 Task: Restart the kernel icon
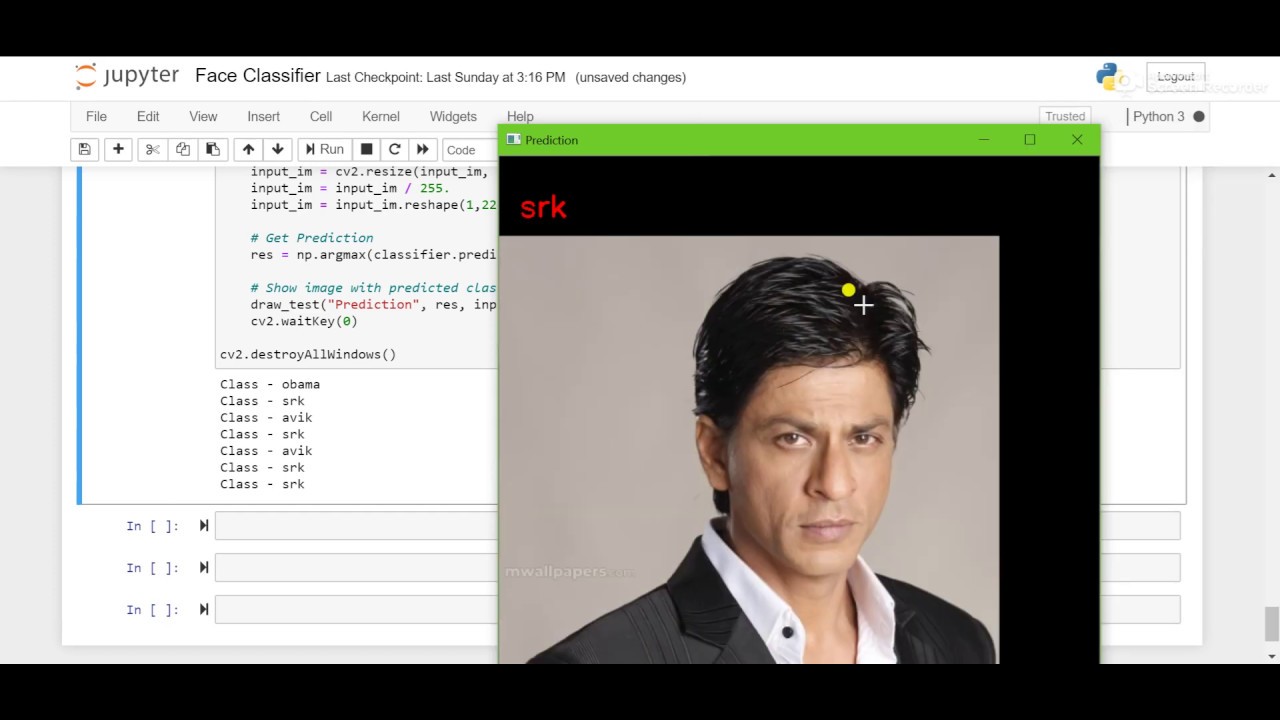(x=394, y=149)
